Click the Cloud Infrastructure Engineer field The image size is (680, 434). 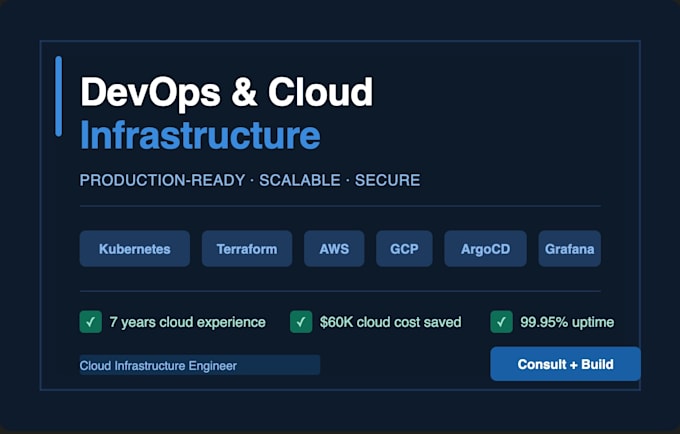(199, 365)
